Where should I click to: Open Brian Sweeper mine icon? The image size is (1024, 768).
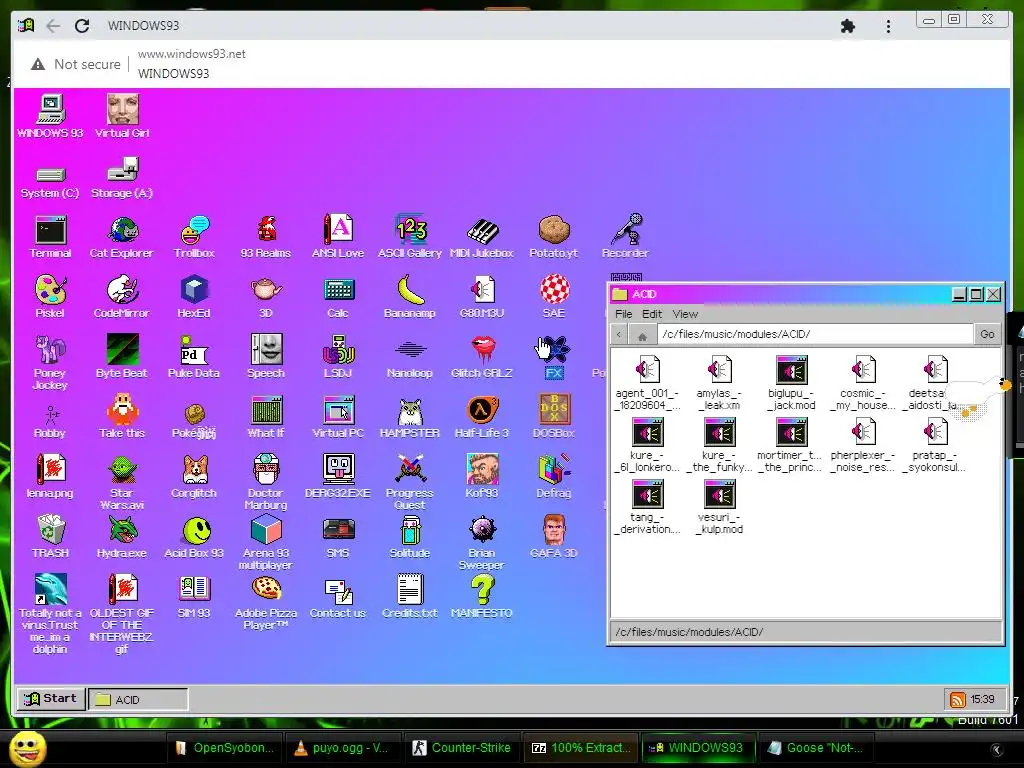(482, 543)
